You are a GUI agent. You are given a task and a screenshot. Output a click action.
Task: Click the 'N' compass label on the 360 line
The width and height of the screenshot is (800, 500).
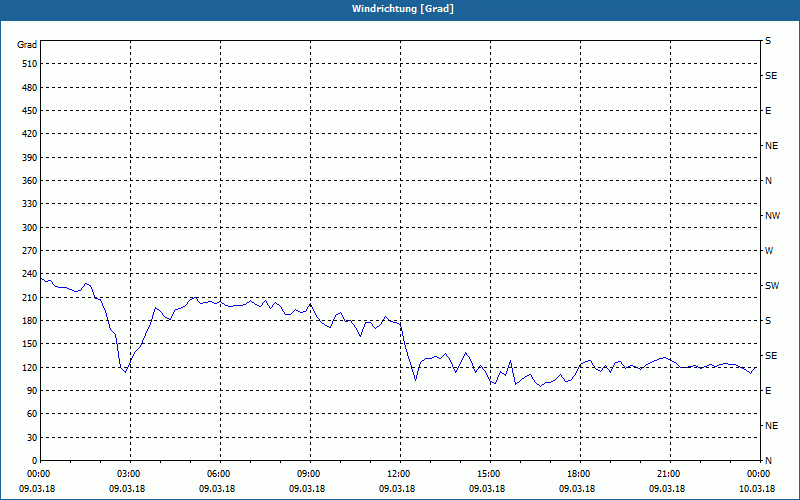(x=768, y=181)
